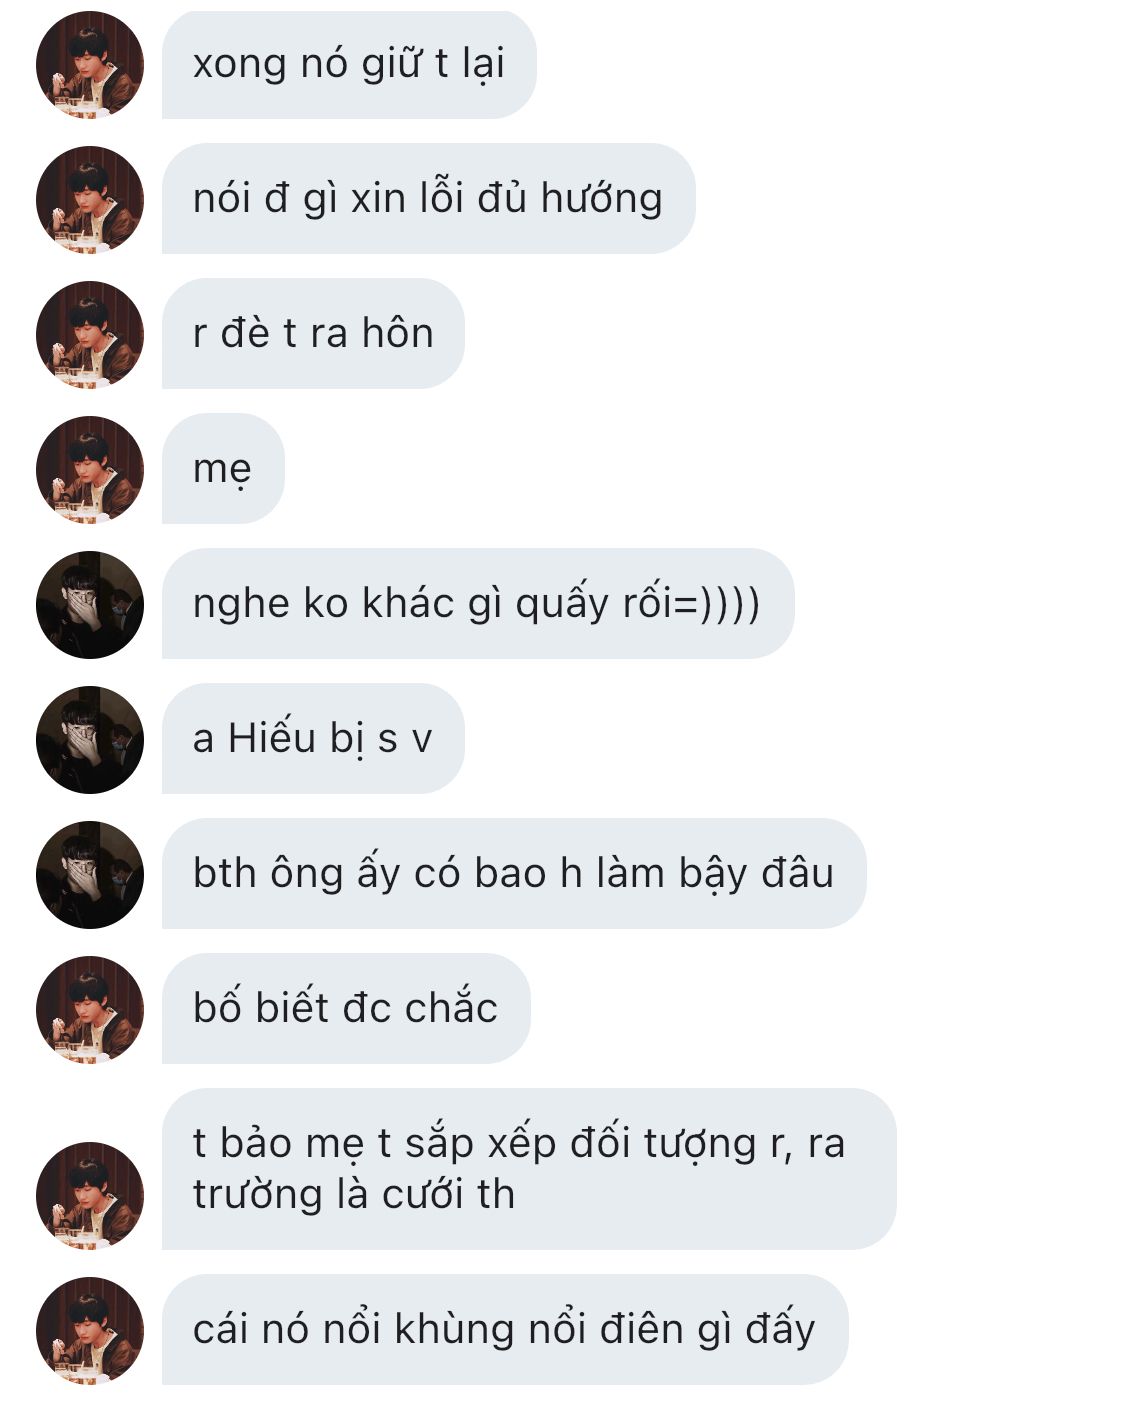Select message 'cái nó nổi khùng nổi điên gì đấy'
This screenshot has width=1125, height=1406.
point(505,1330)
